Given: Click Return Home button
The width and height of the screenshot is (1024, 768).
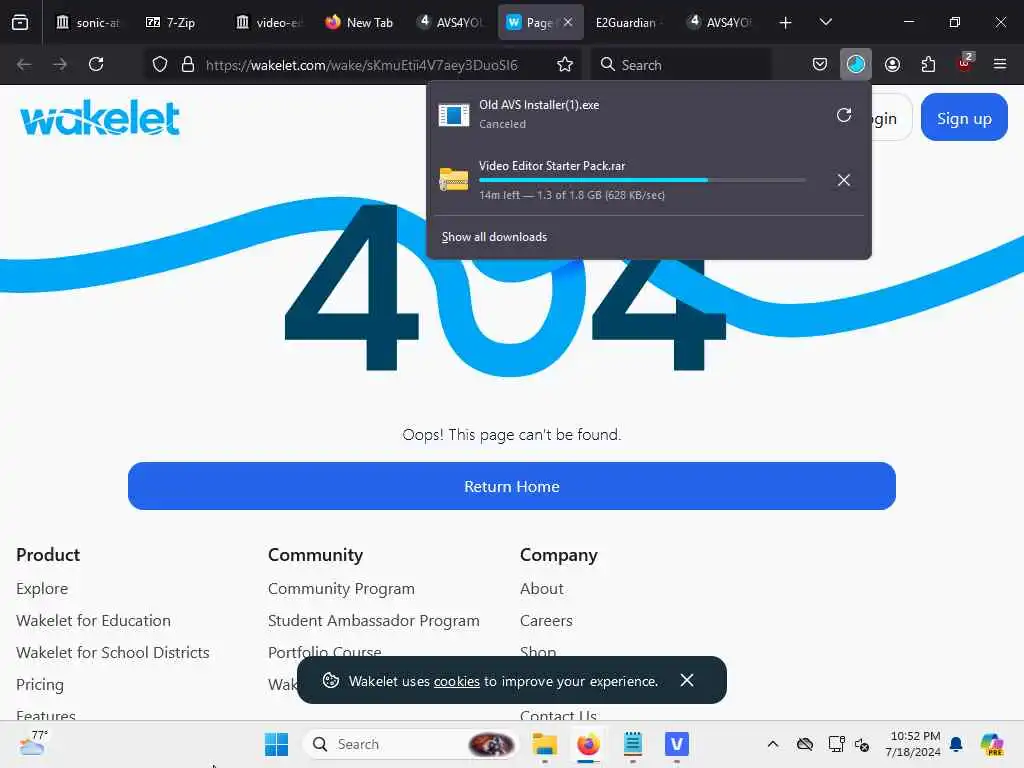Looking at the screenshot, I should (511, 486).
